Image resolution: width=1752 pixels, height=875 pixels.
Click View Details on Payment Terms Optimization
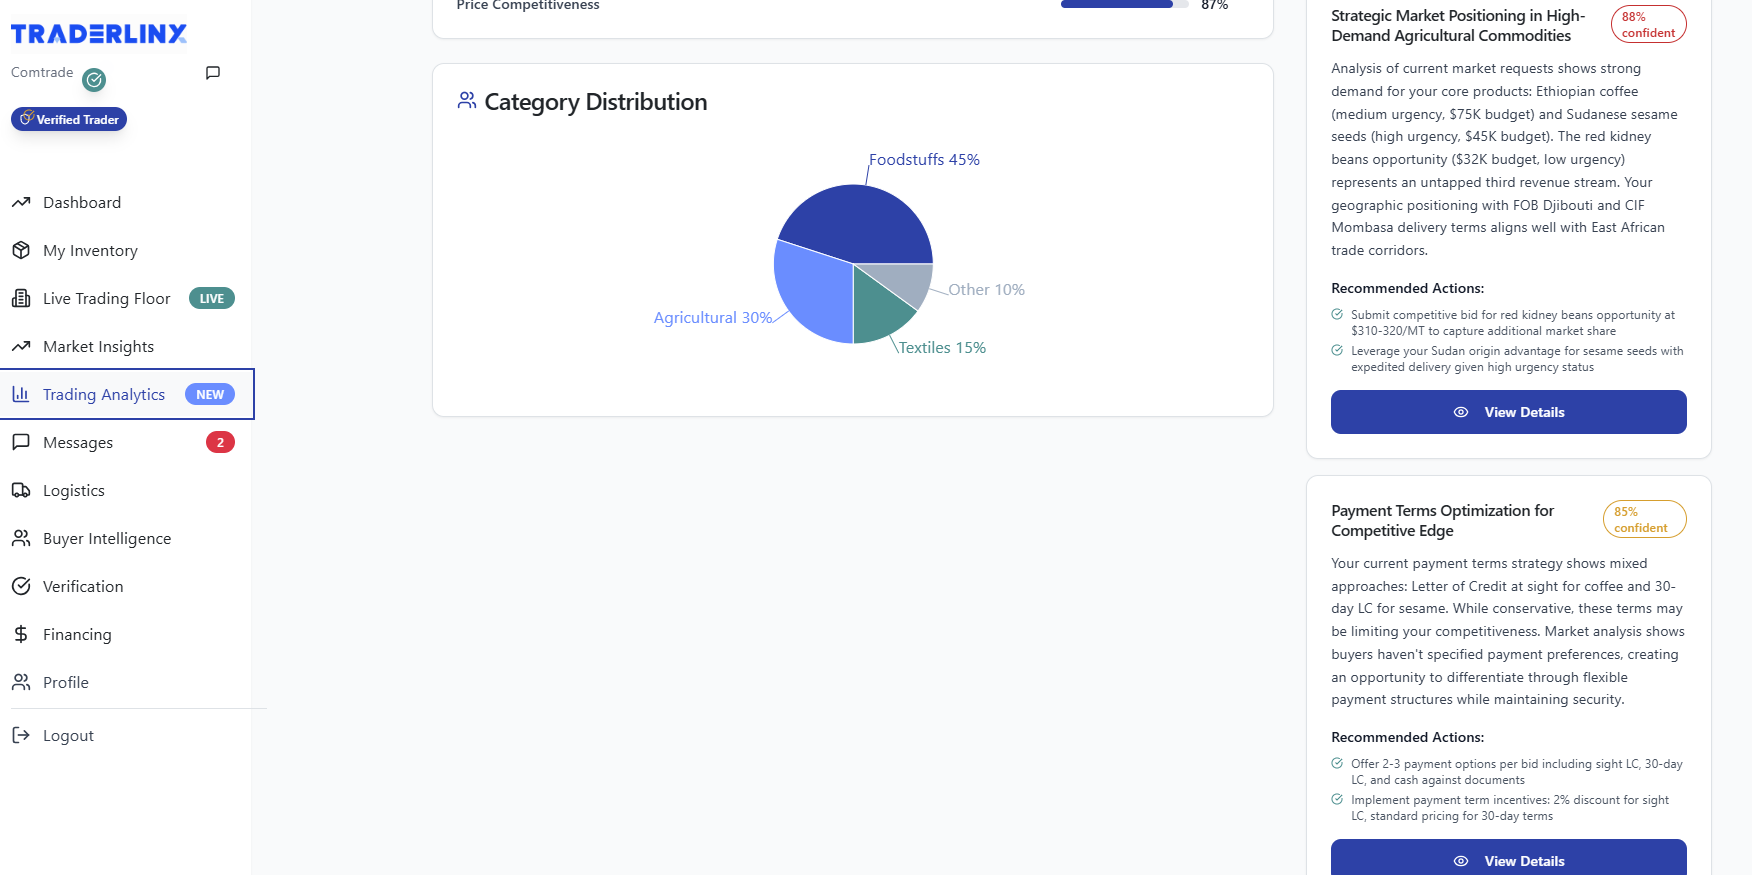pyautogui.click(x=1508, y=860)
